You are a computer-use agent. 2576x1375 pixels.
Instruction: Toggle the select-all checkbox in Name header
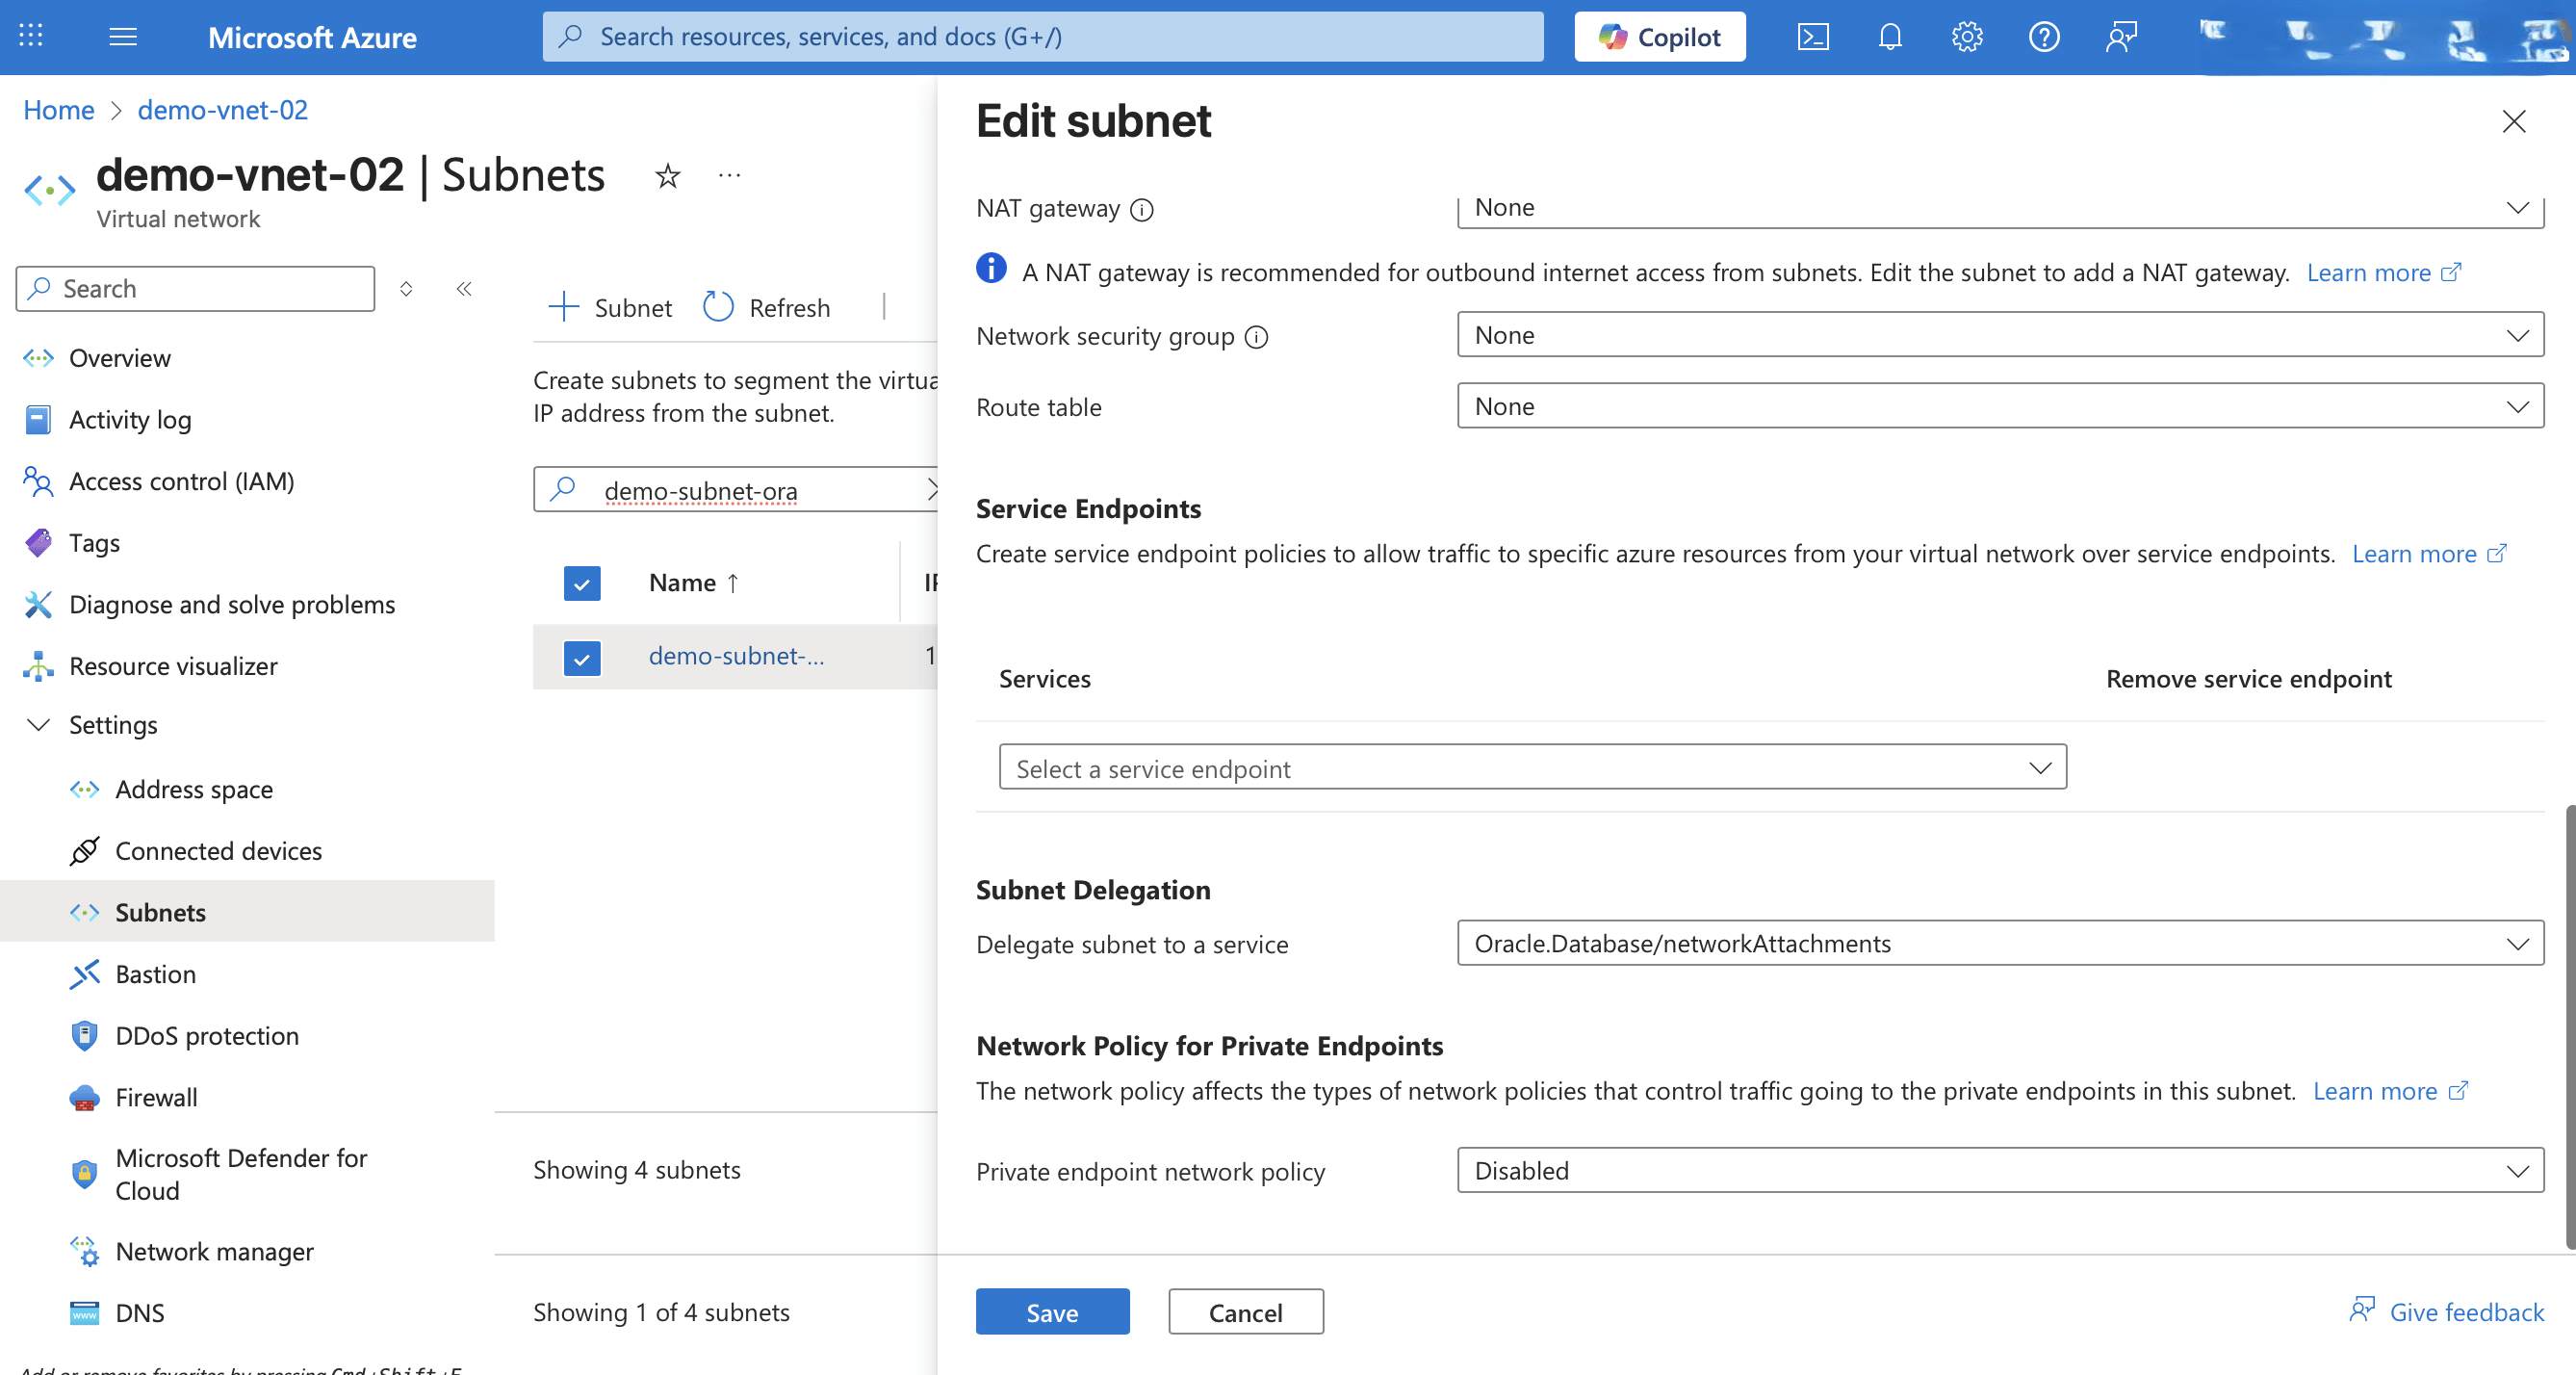582,583
